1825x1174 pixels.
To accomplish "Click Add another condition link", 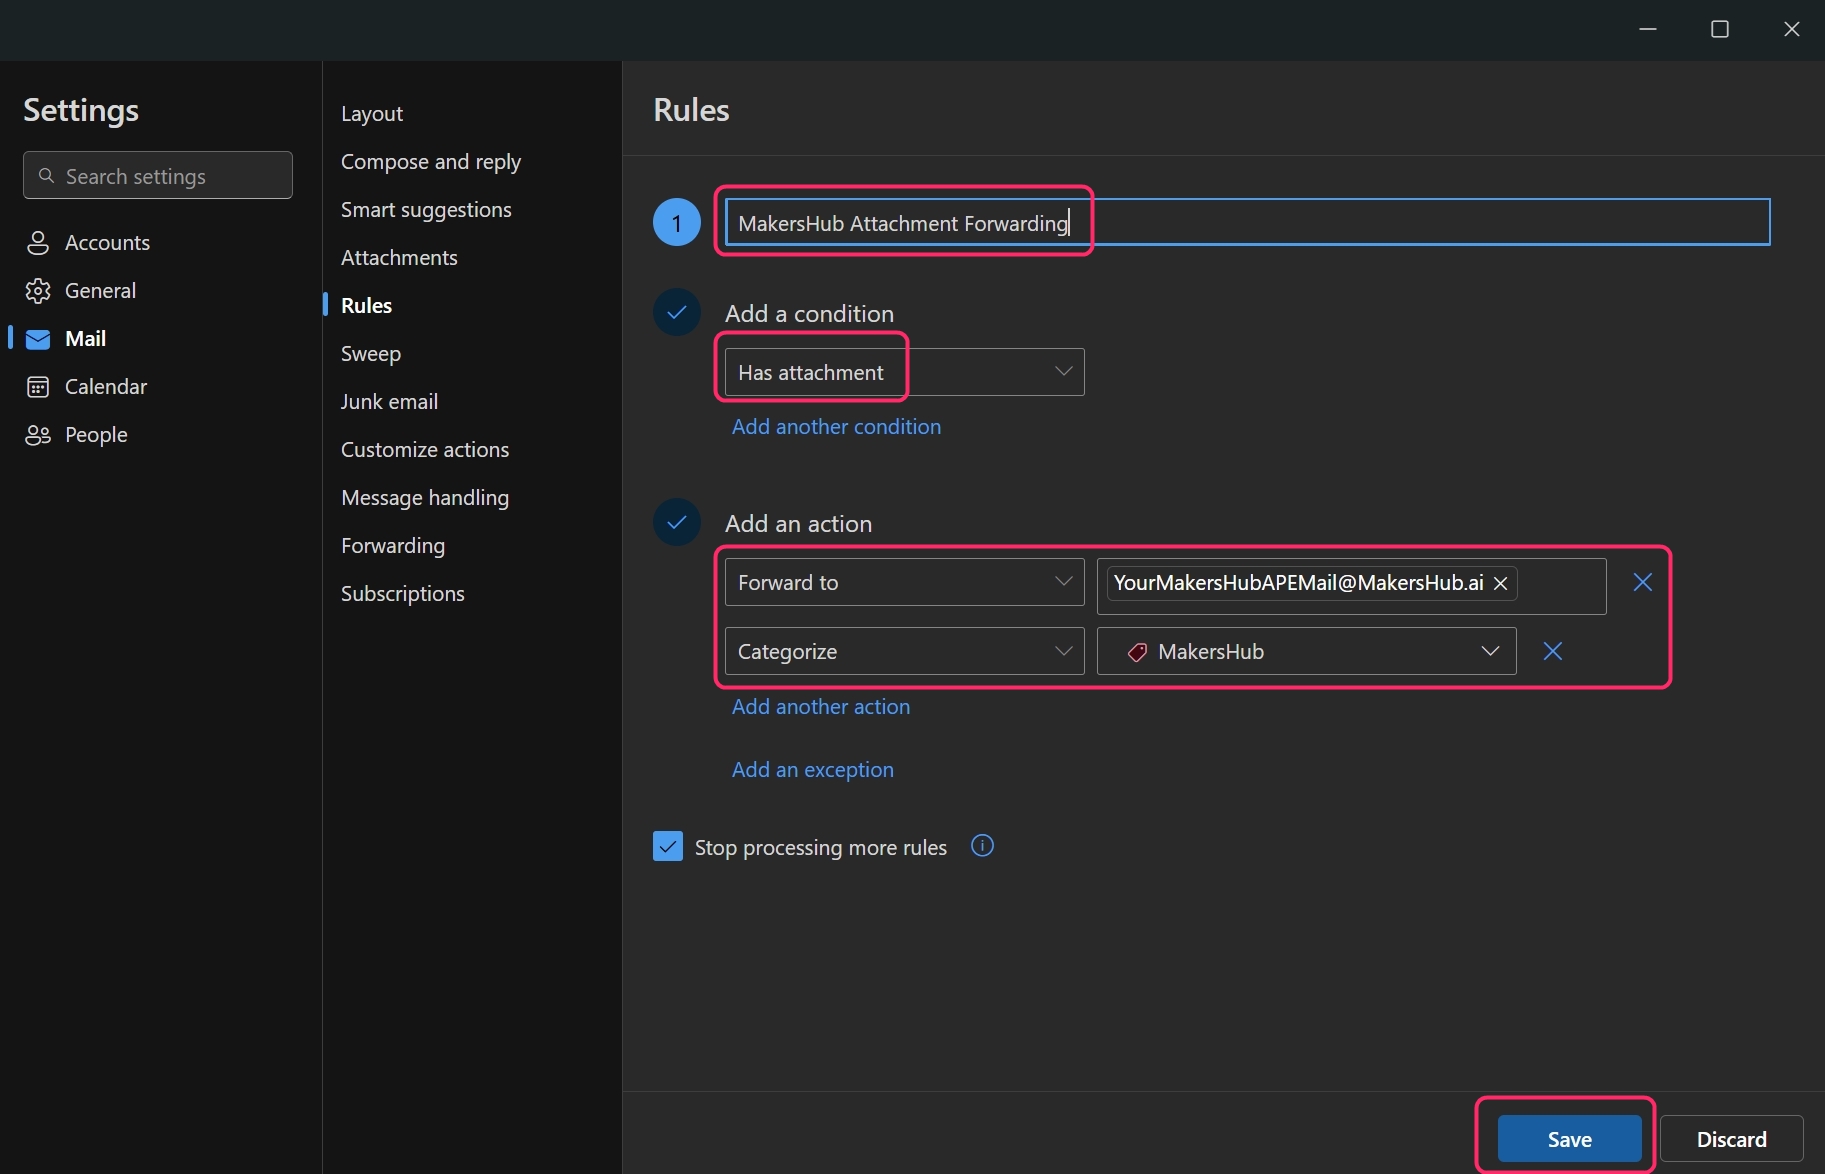I will pyautogui.click(x=836, y=426).
